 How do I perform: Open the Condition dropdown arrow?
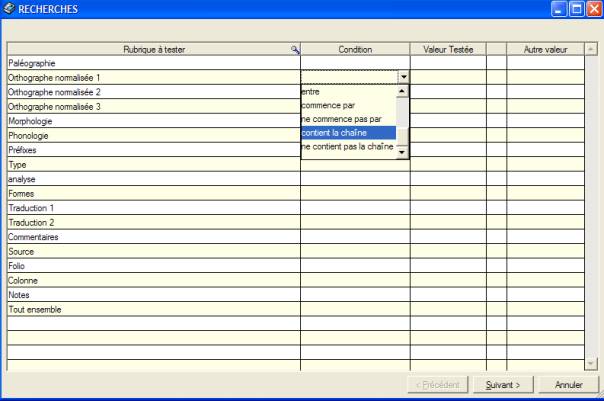403,76
